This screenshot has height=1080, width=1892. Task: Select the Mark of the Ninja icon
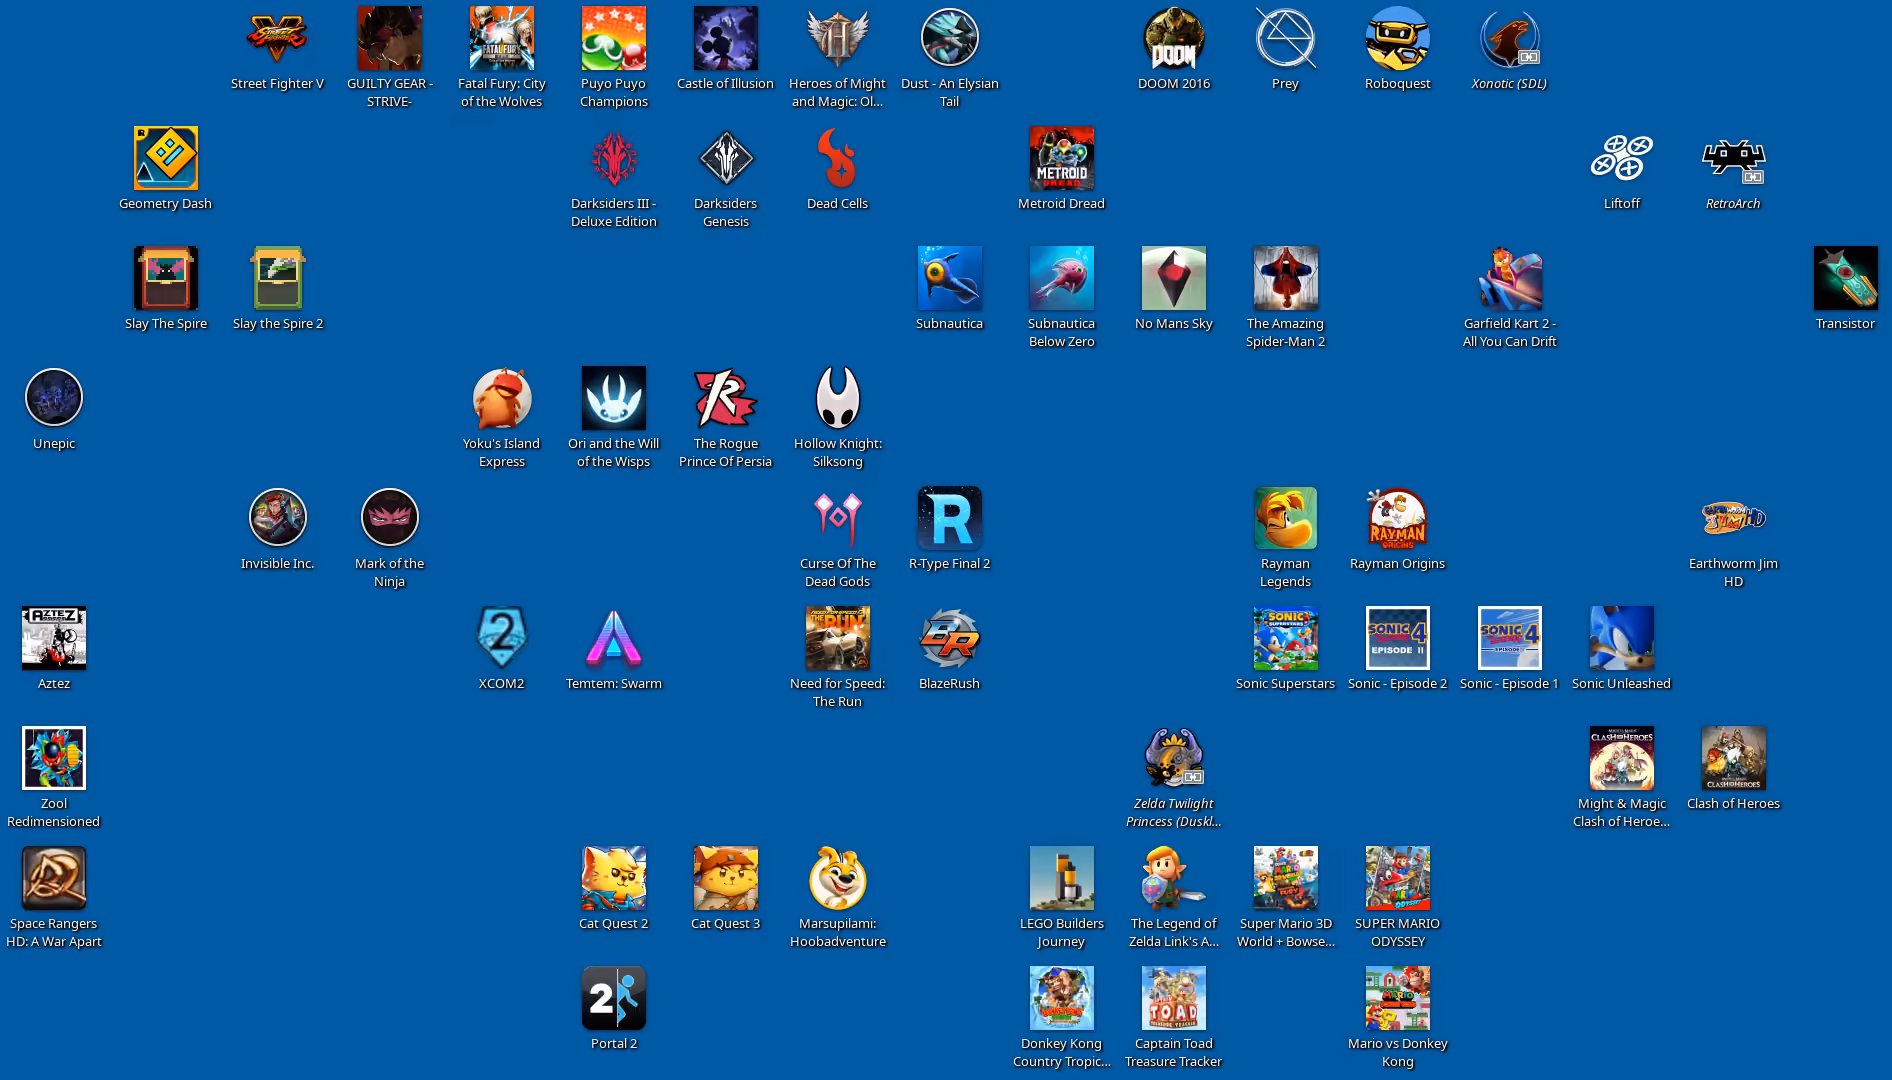[x=389, y=518]
